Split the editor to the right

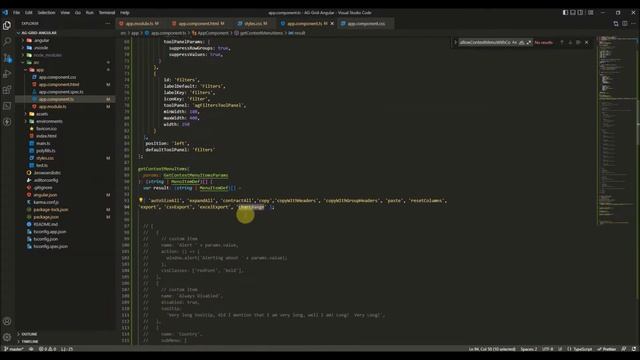[625, 24]
